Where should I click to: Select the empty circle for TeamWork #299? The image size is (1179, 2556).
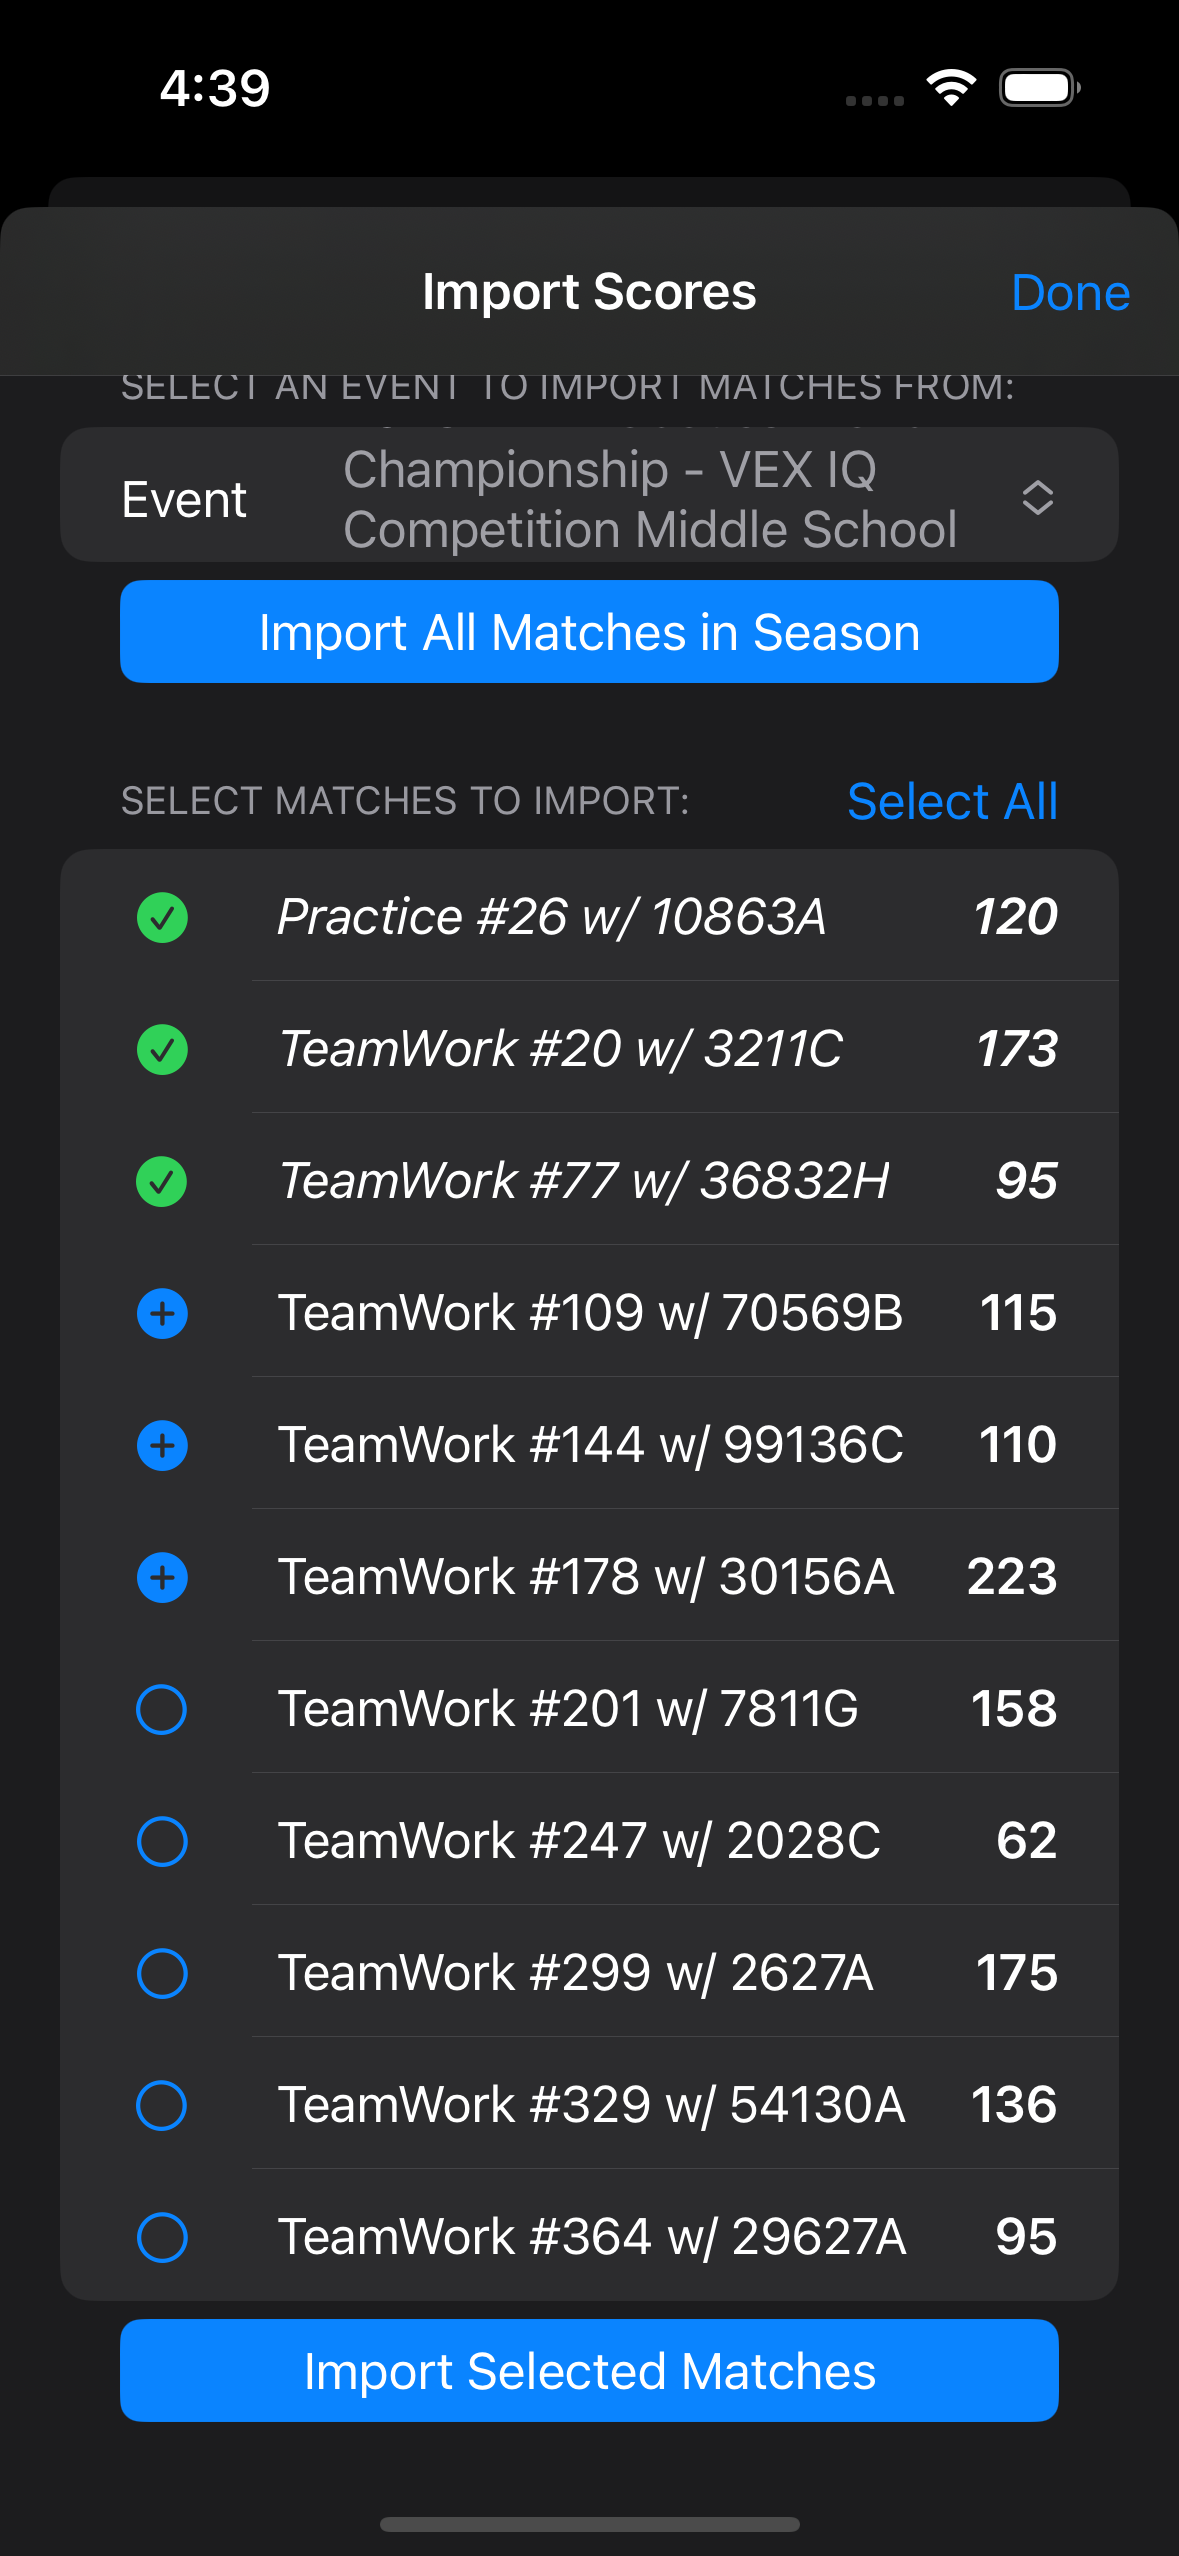162,1973
